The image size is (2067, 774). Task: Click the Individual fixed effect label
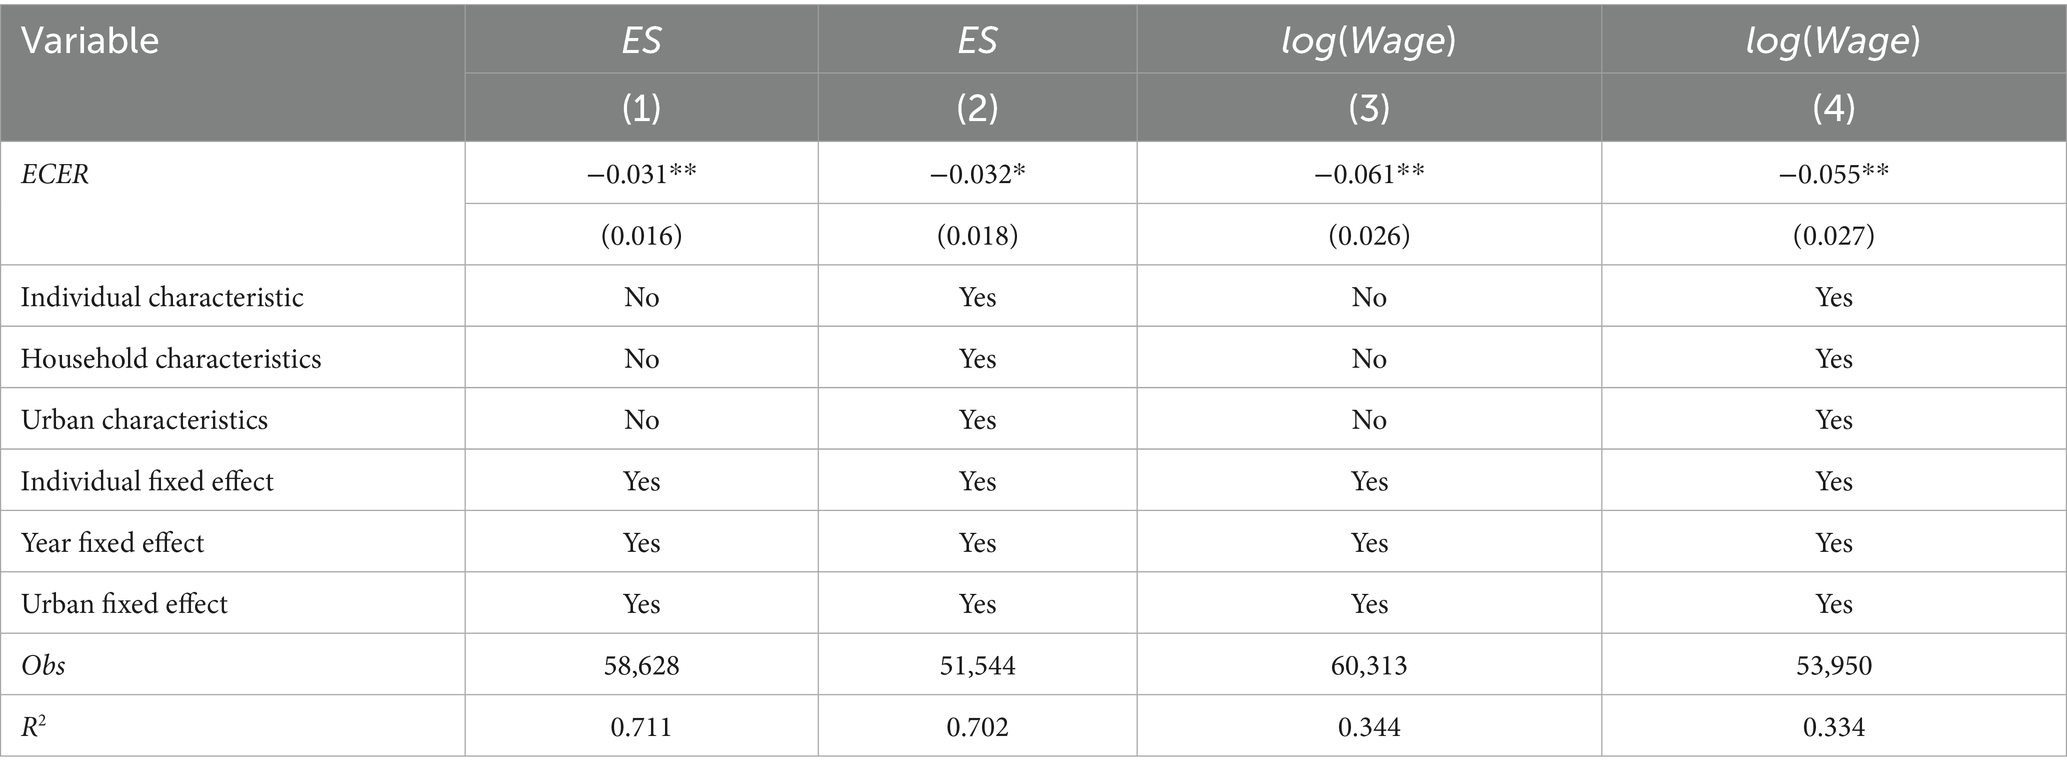147,481
